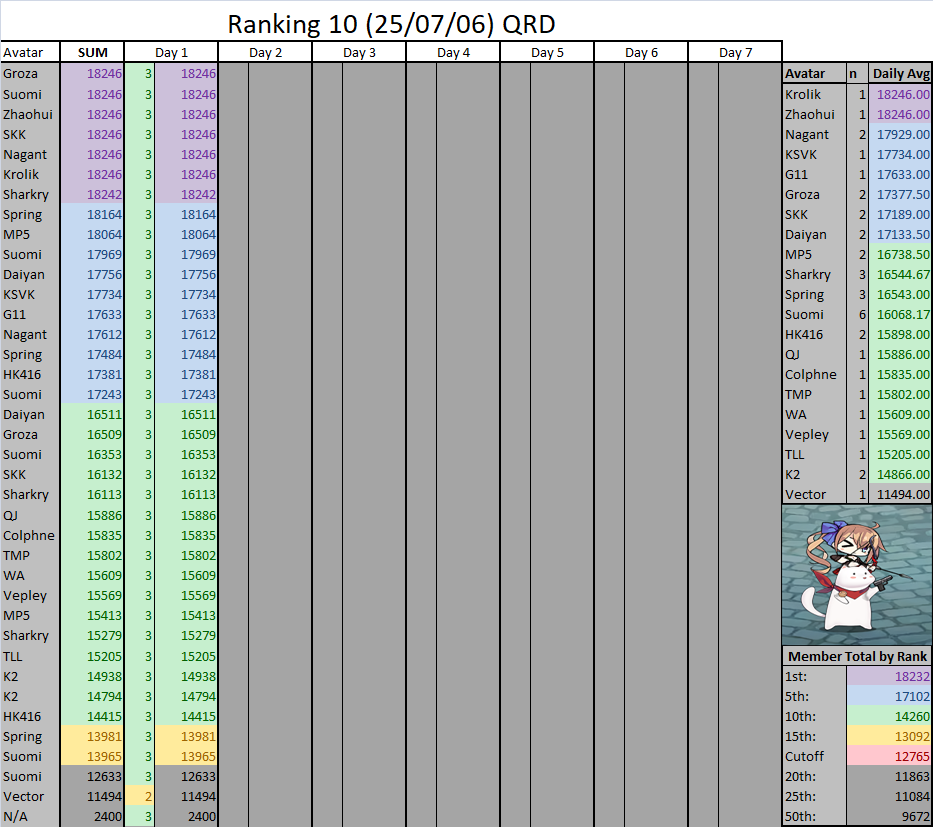
Task: Select the 25th rank total 11084
Action: pyautogui.click(x=889, y=796)
